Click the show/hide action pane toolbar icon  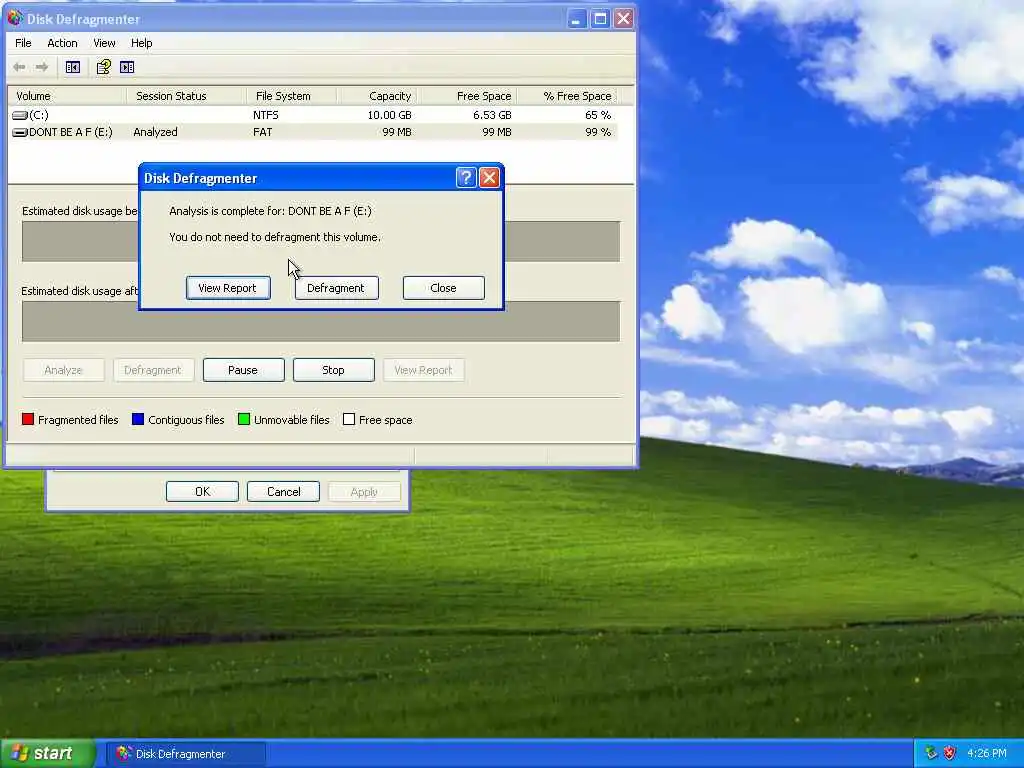point(127,67)
